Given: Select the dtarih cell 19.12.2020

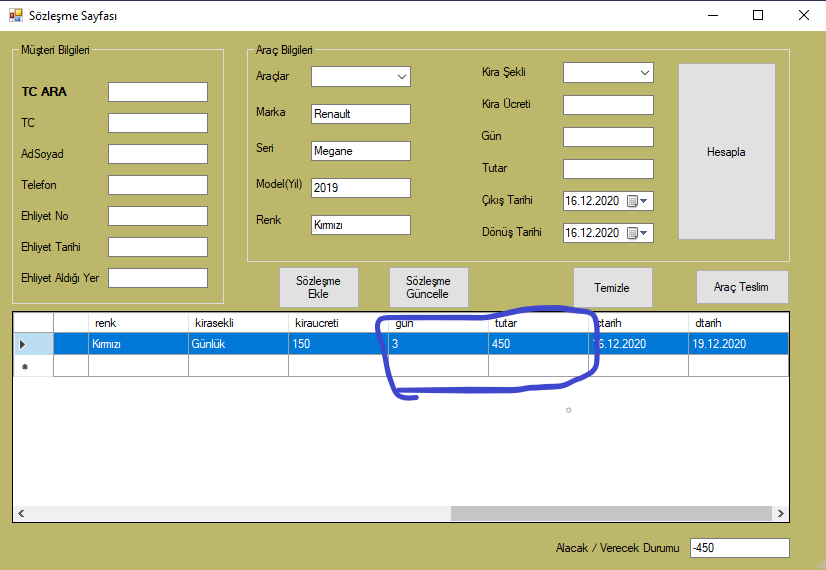Looking at the screenshot, I should [739, 345].
